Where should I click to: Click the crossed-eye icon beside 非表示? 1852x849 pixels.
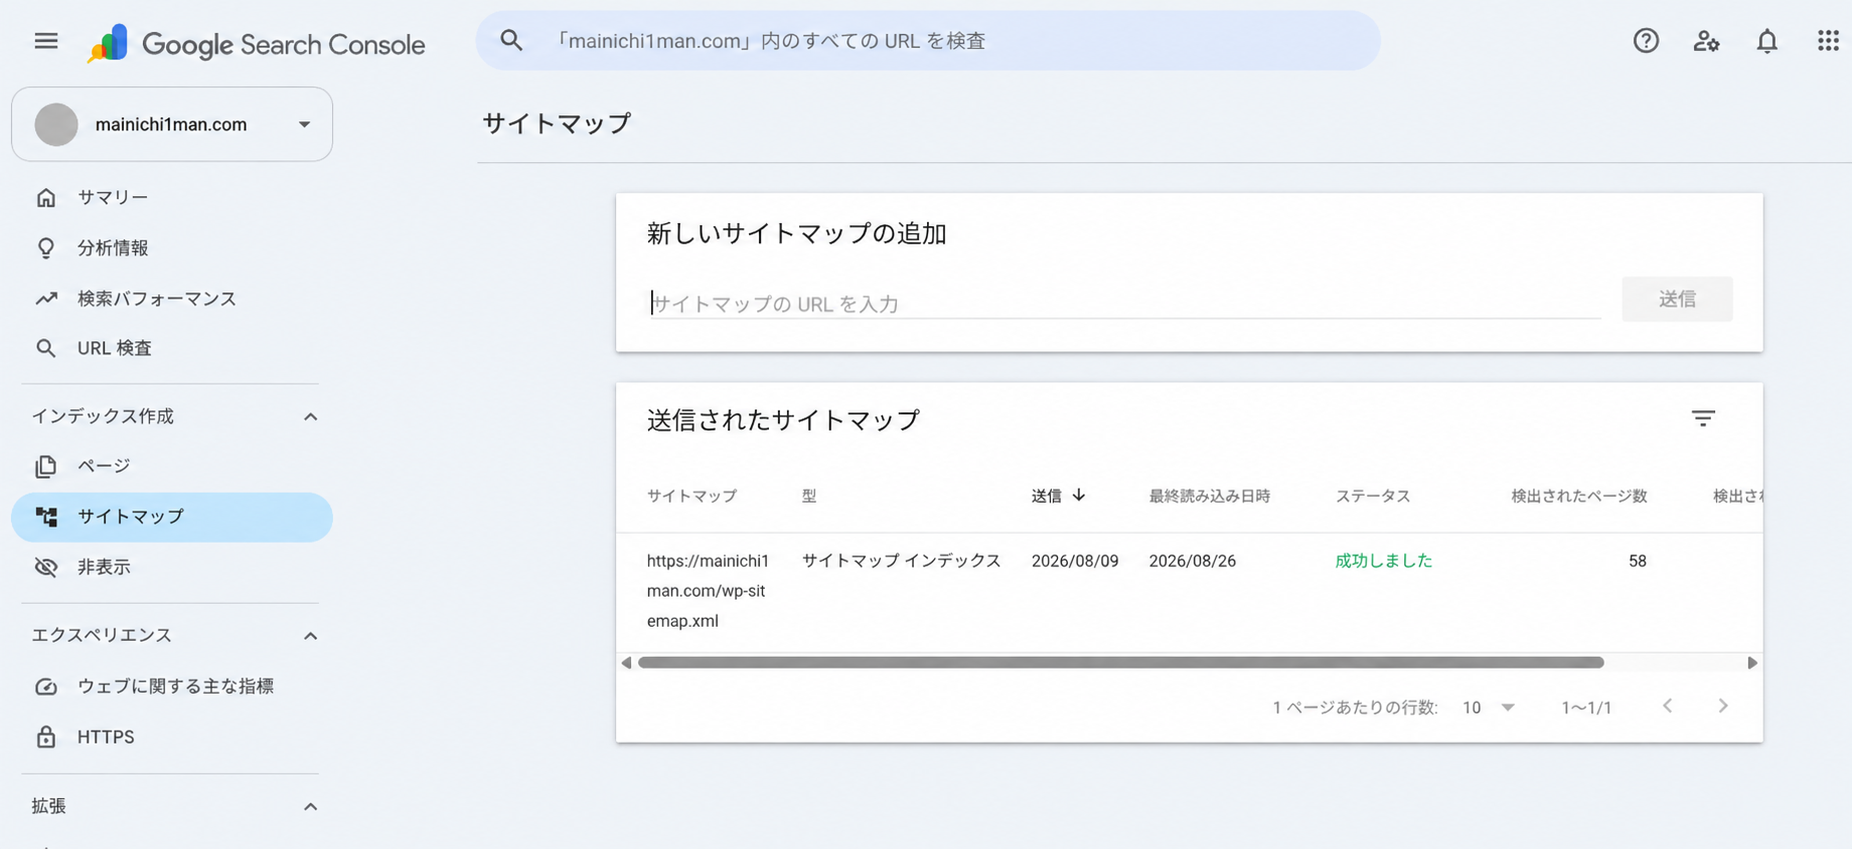click(x=46, y=567)
